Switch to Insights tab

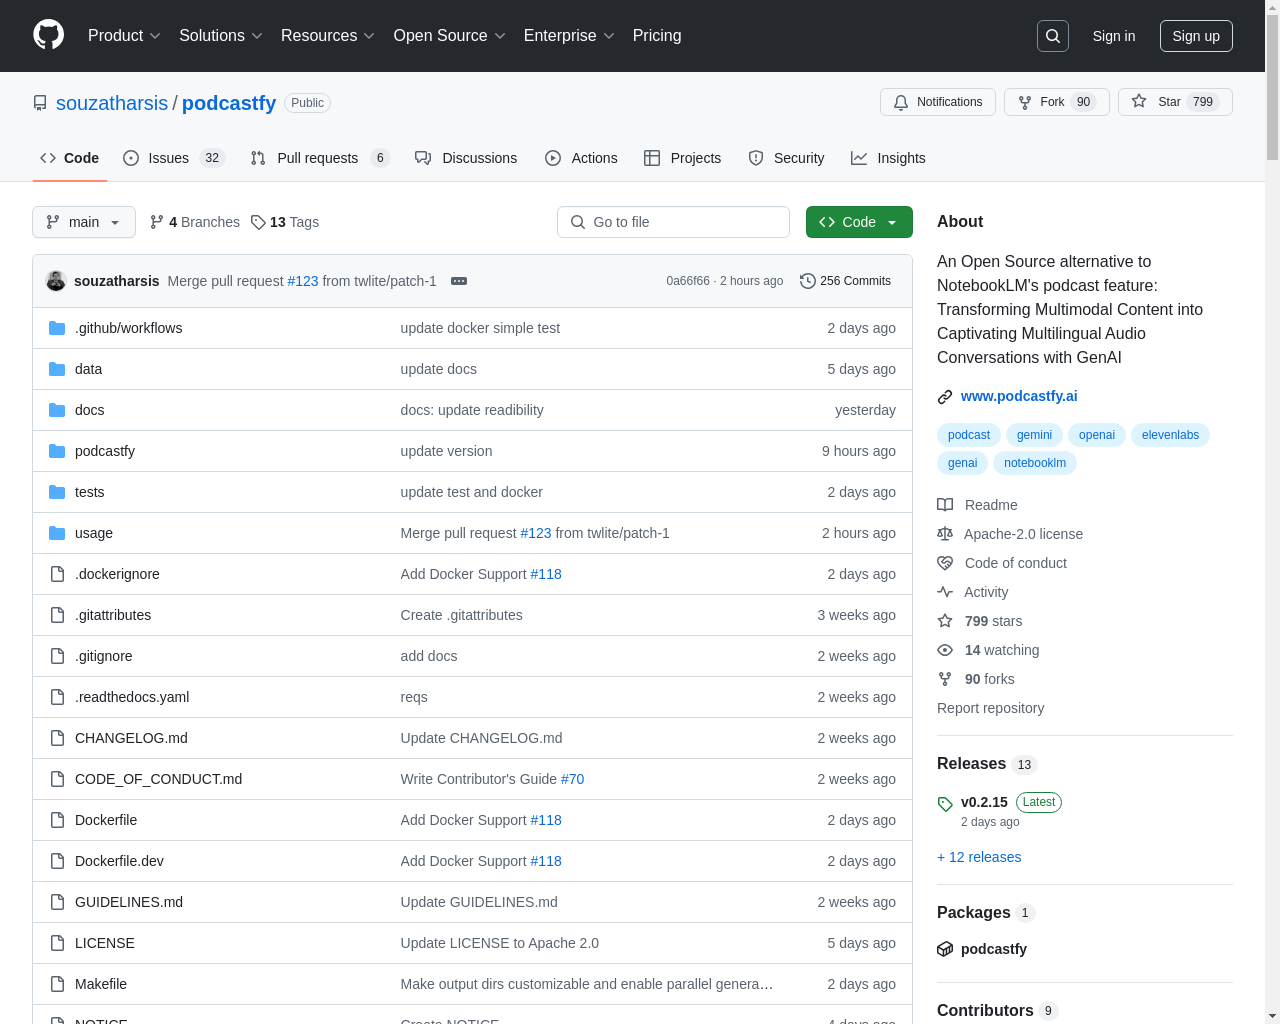888,158
